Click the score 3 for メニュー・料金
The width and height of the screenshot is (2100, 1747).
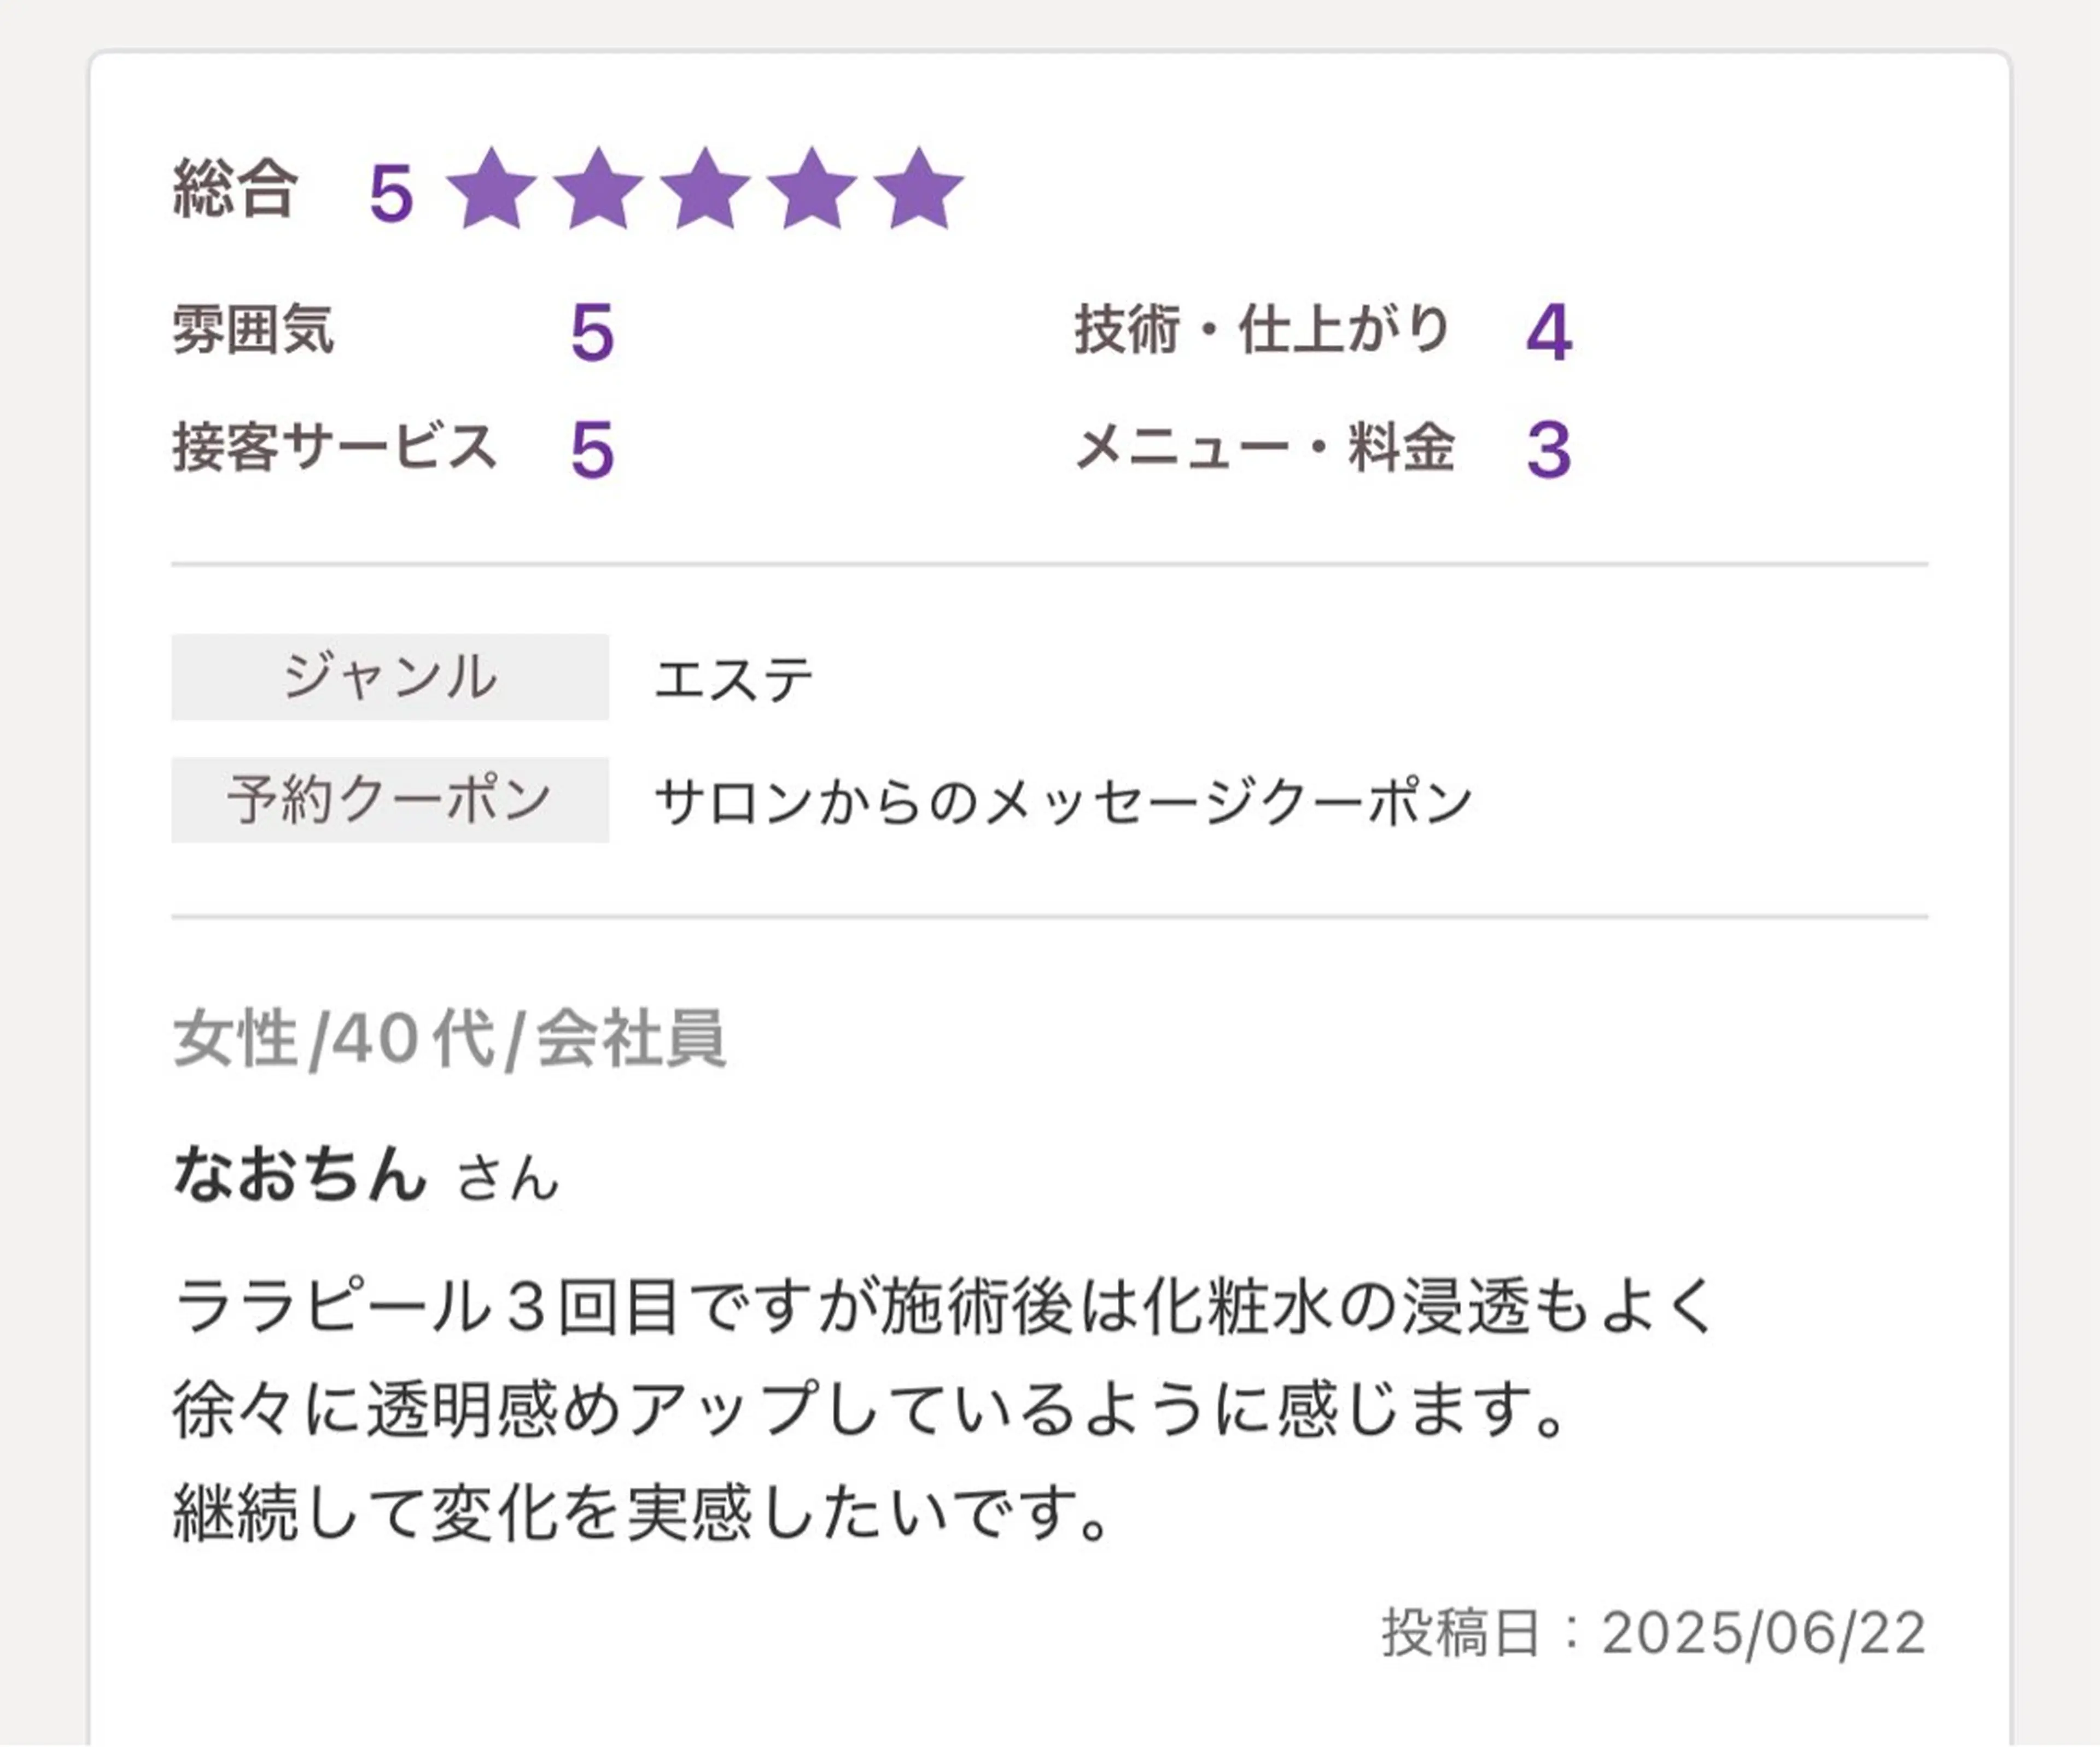pyautogui.click(x=1548, y=450)
